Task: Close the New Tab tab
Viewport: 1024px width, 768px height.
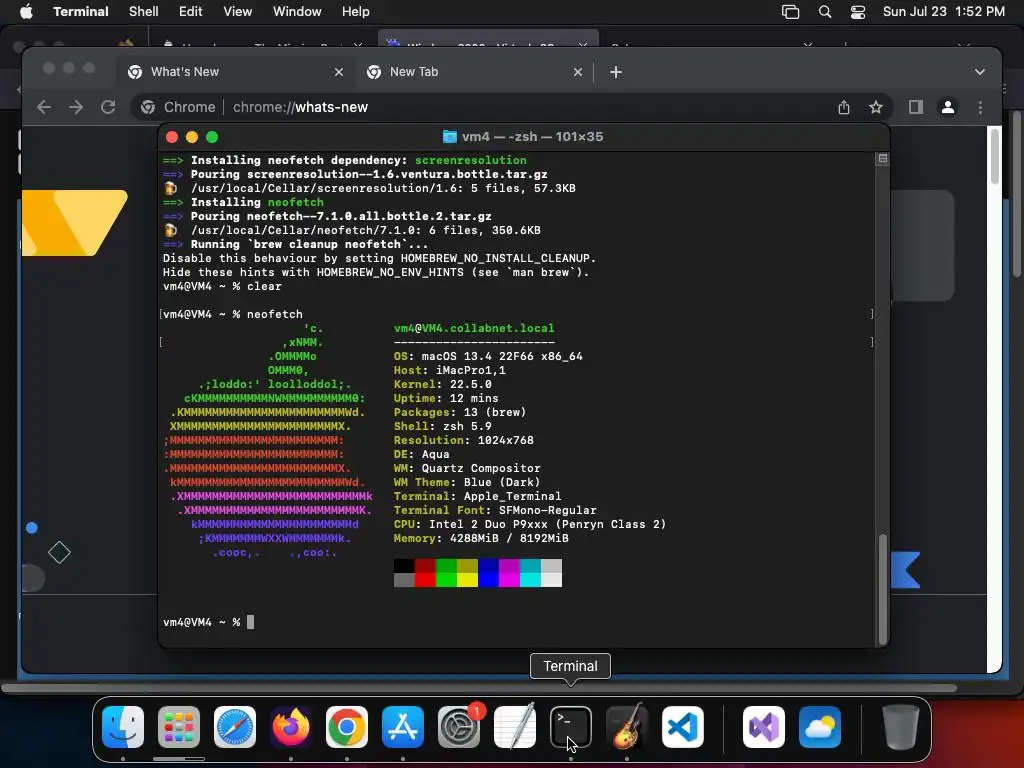Action: tap(577, 72)
